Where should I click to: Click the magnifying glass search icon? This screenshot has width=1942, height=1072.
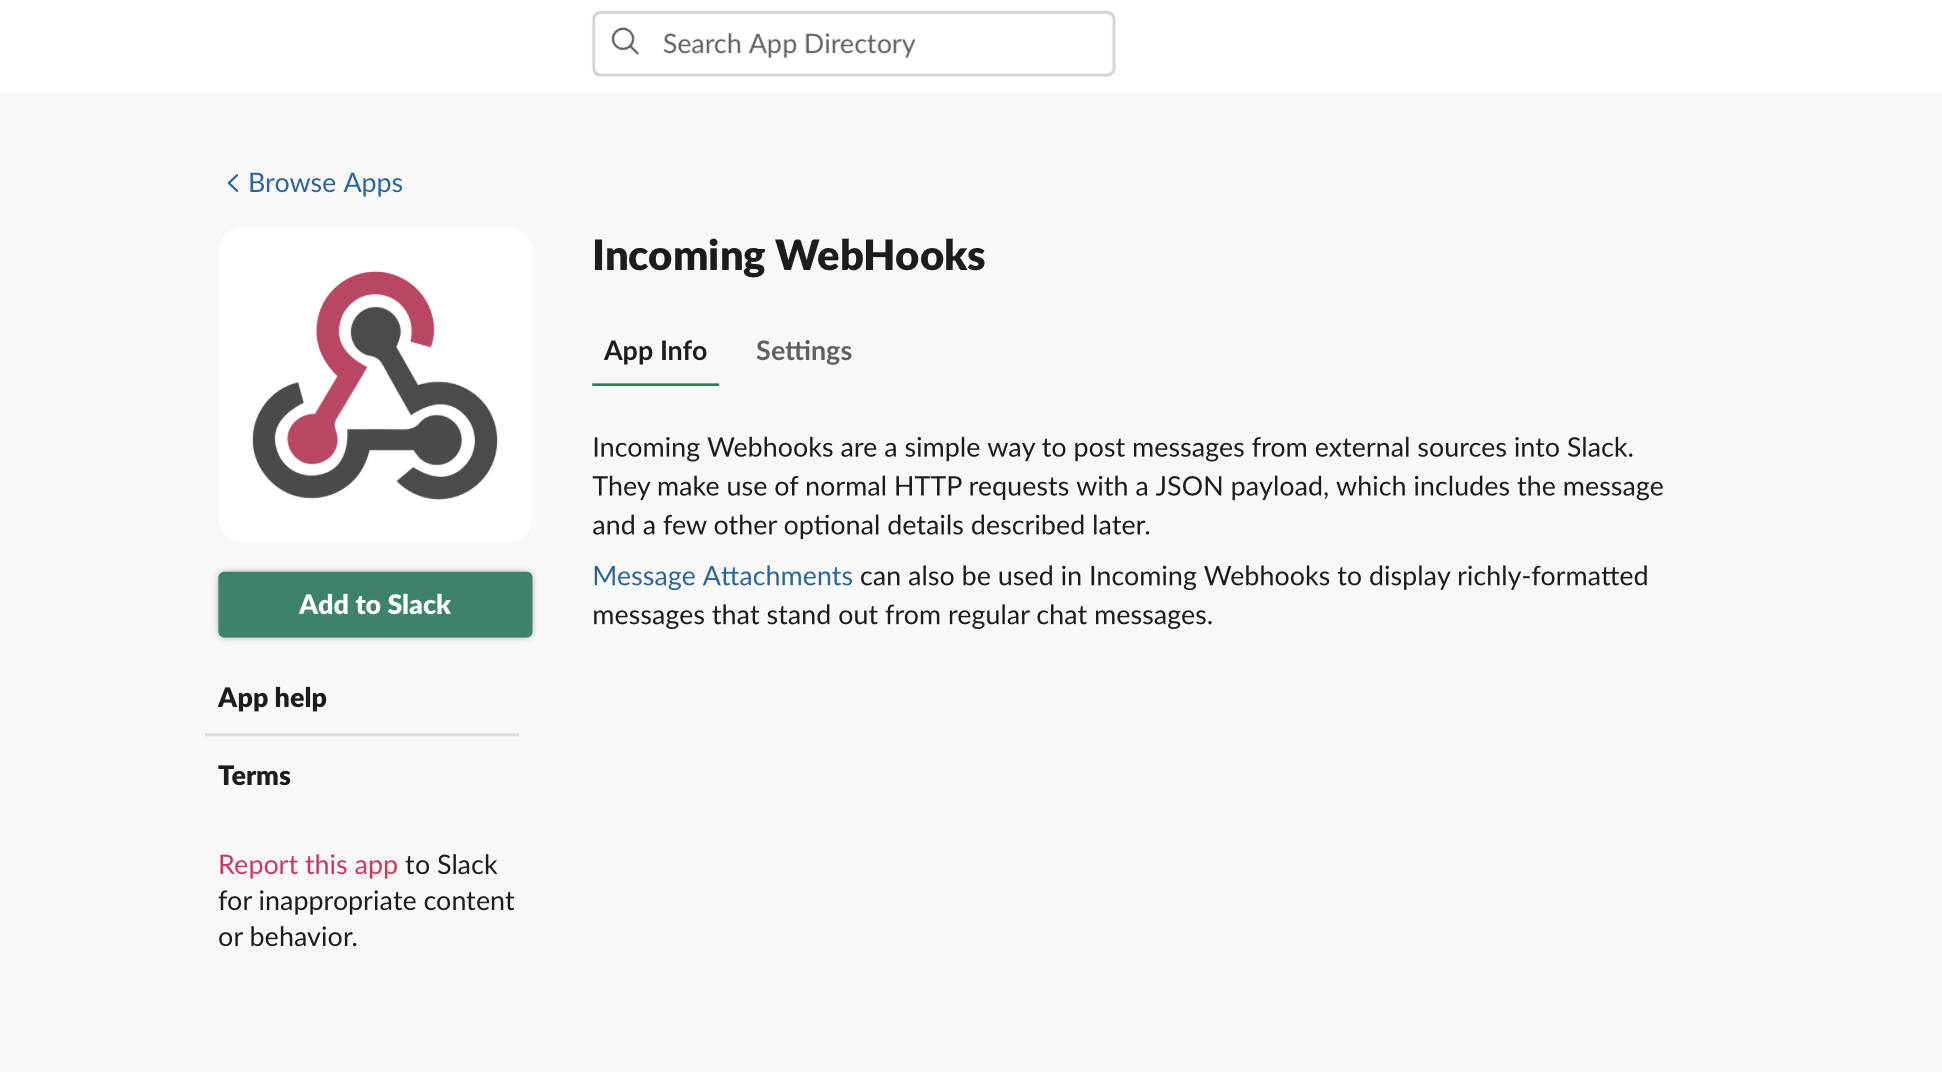[x=625, y=42]
